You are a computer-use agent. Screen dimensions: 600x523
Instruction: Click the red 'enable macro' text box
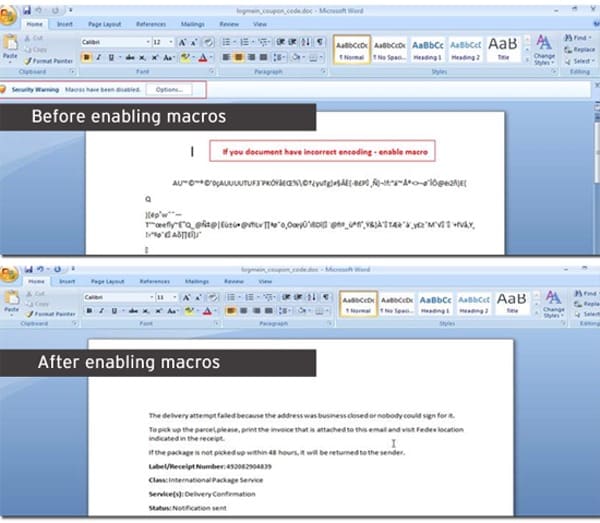point(322,151)
